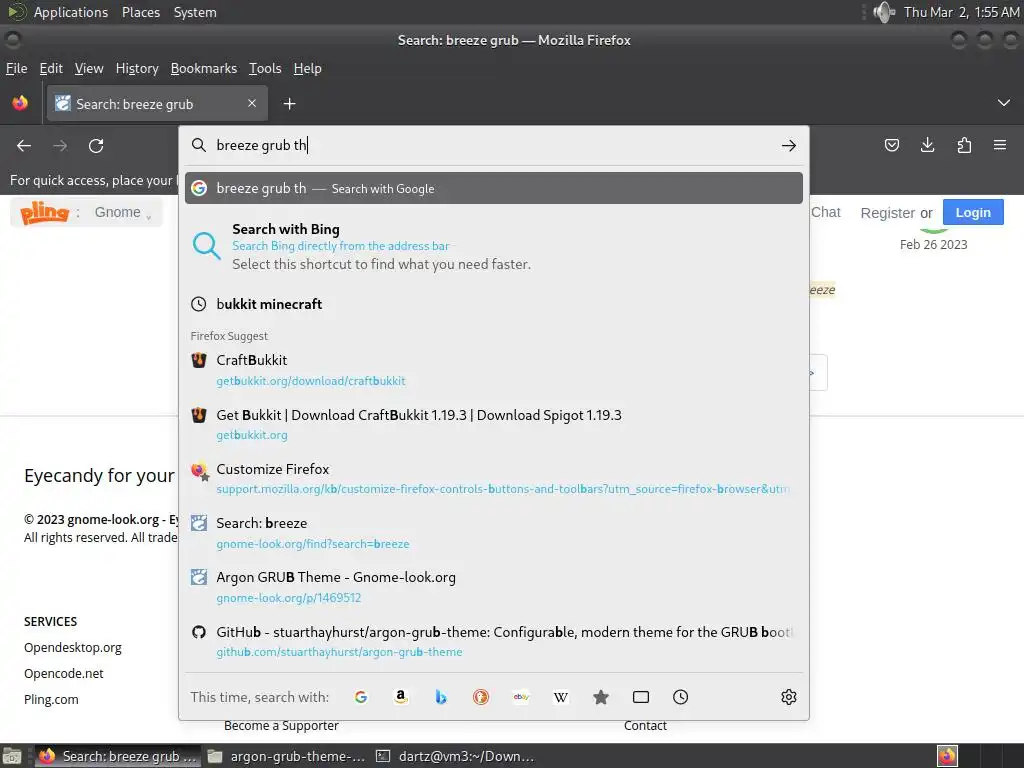Click the Firefox workspace thumbnail in bottom panel
This screenshot has width=1024, height=768.
click(947, 756)
